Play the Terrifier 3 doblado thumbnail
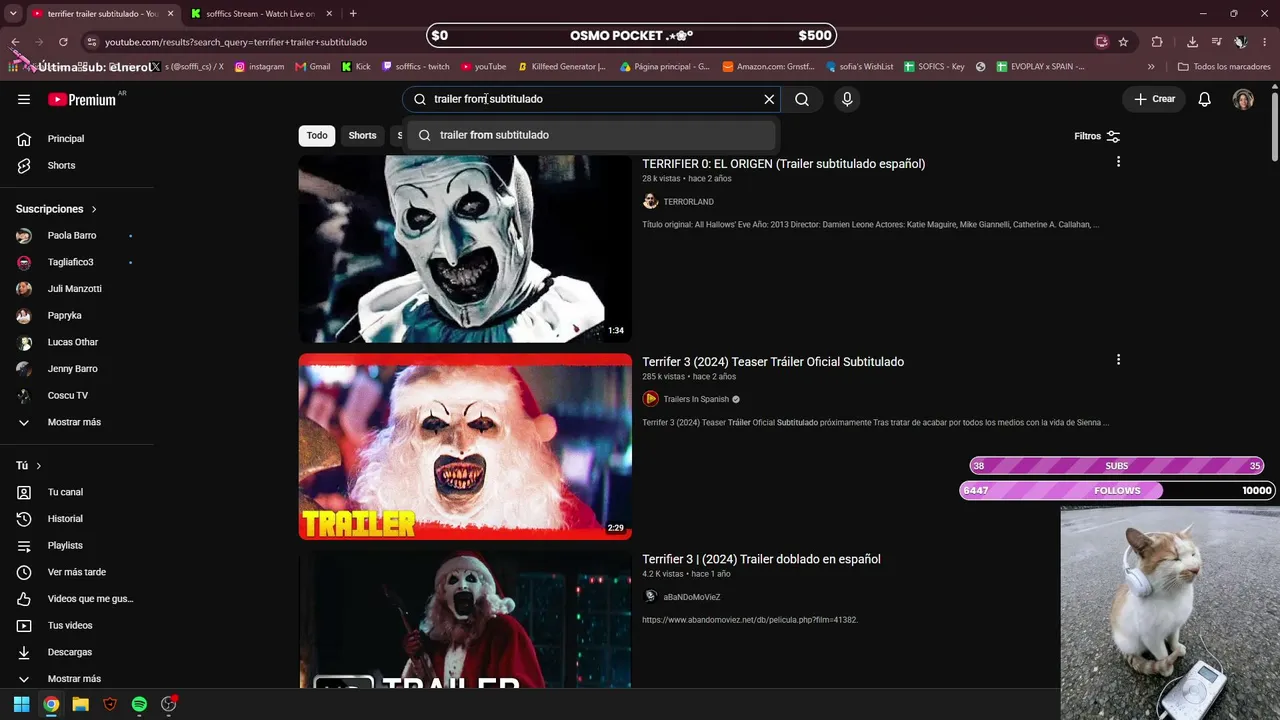Viewport: 1280px width, 720px height. (465, 620)
